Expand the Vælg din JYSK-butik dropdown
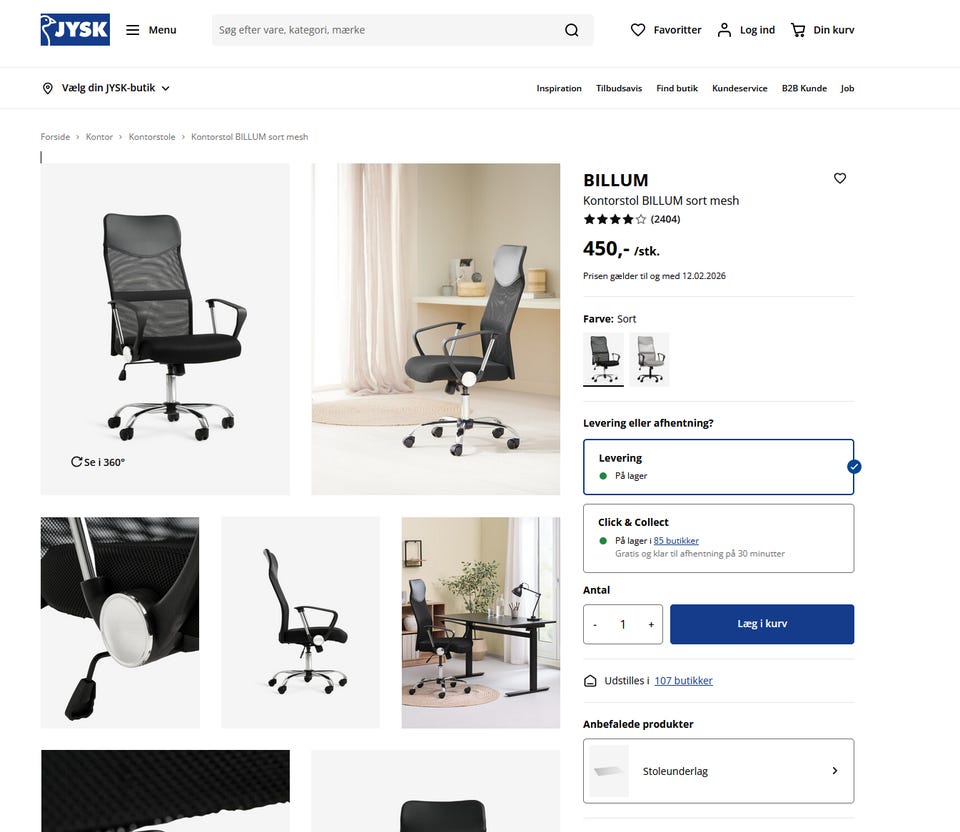The width and height of the screenshot is (960, 832). [x=105, y=88]
